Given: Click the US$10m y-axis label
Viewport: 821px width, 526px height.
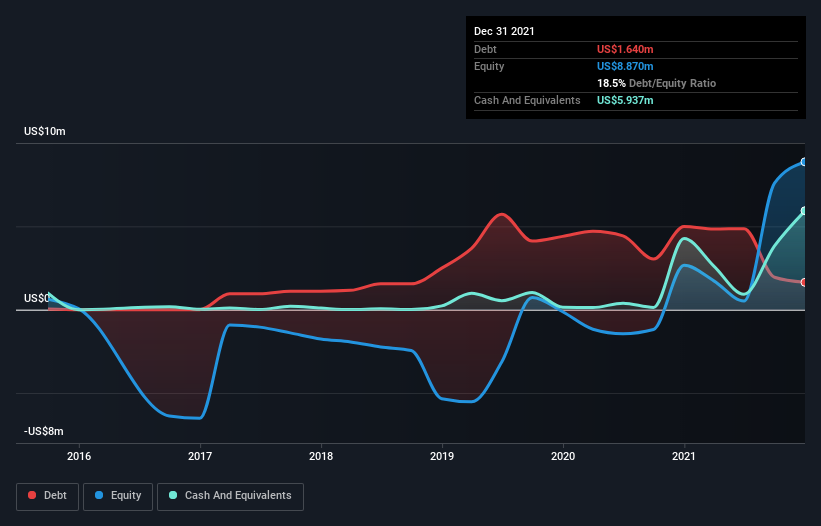Looking at the screenshot, I should coord(45,131).
